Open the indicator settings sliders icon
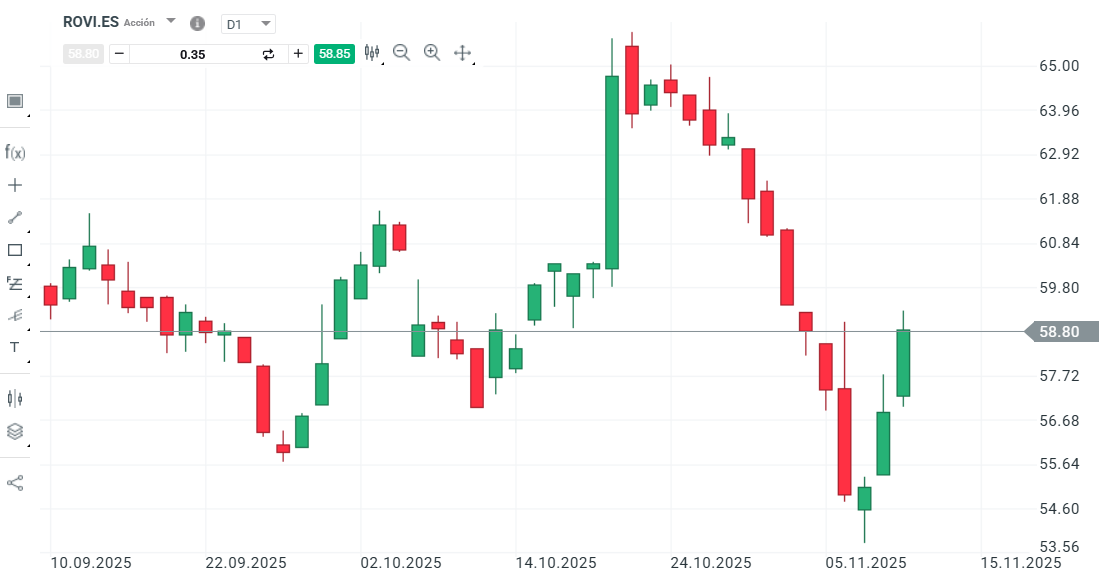 [372, 52]
